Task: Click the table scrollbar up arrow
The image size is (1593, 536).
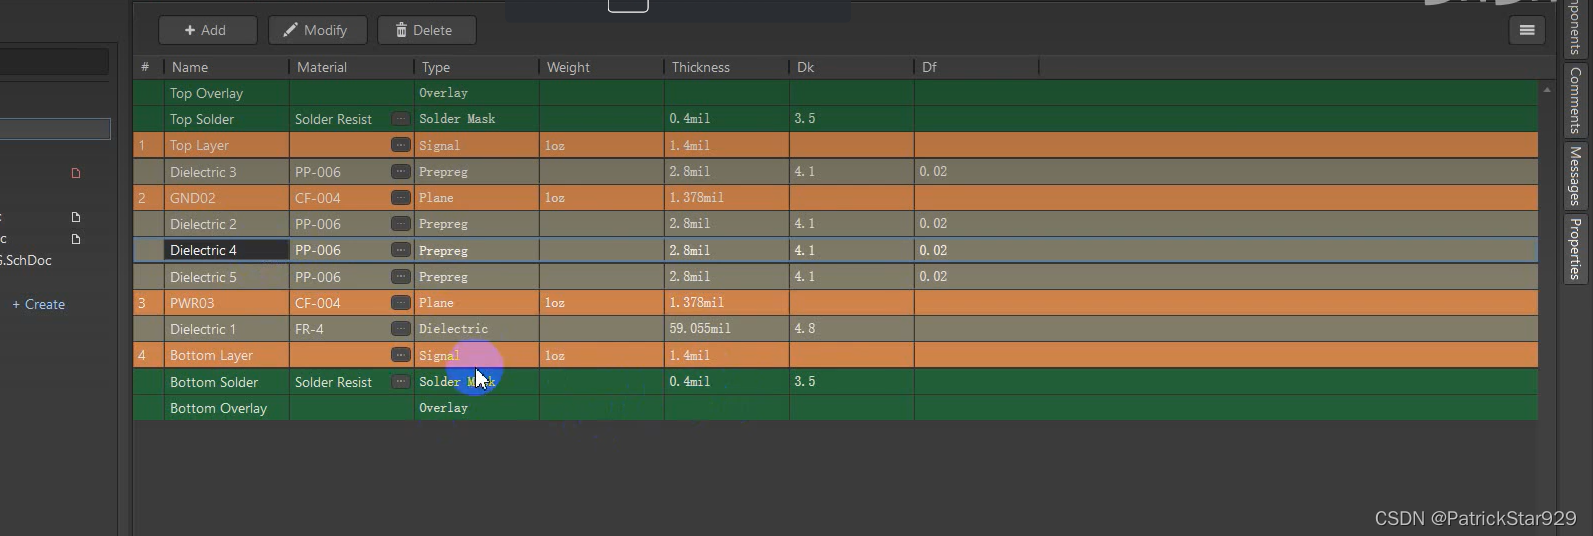Action: (1547, 90)
